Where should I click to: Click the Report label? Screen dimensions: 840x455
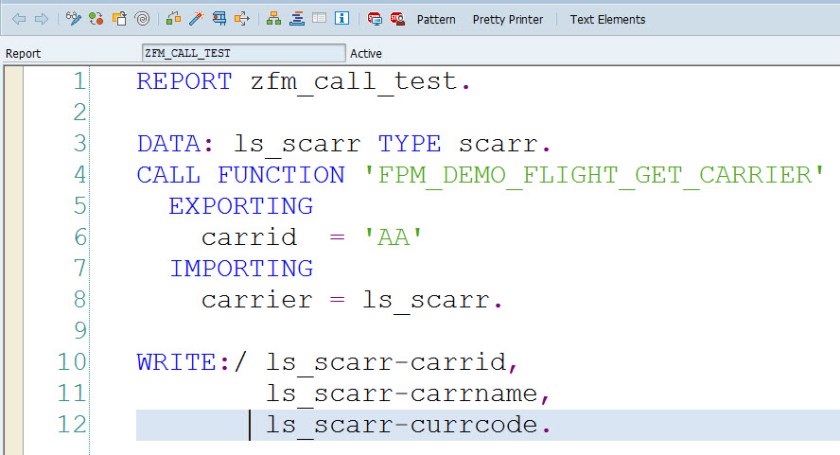pyautogui.click(x=23, y=54)
